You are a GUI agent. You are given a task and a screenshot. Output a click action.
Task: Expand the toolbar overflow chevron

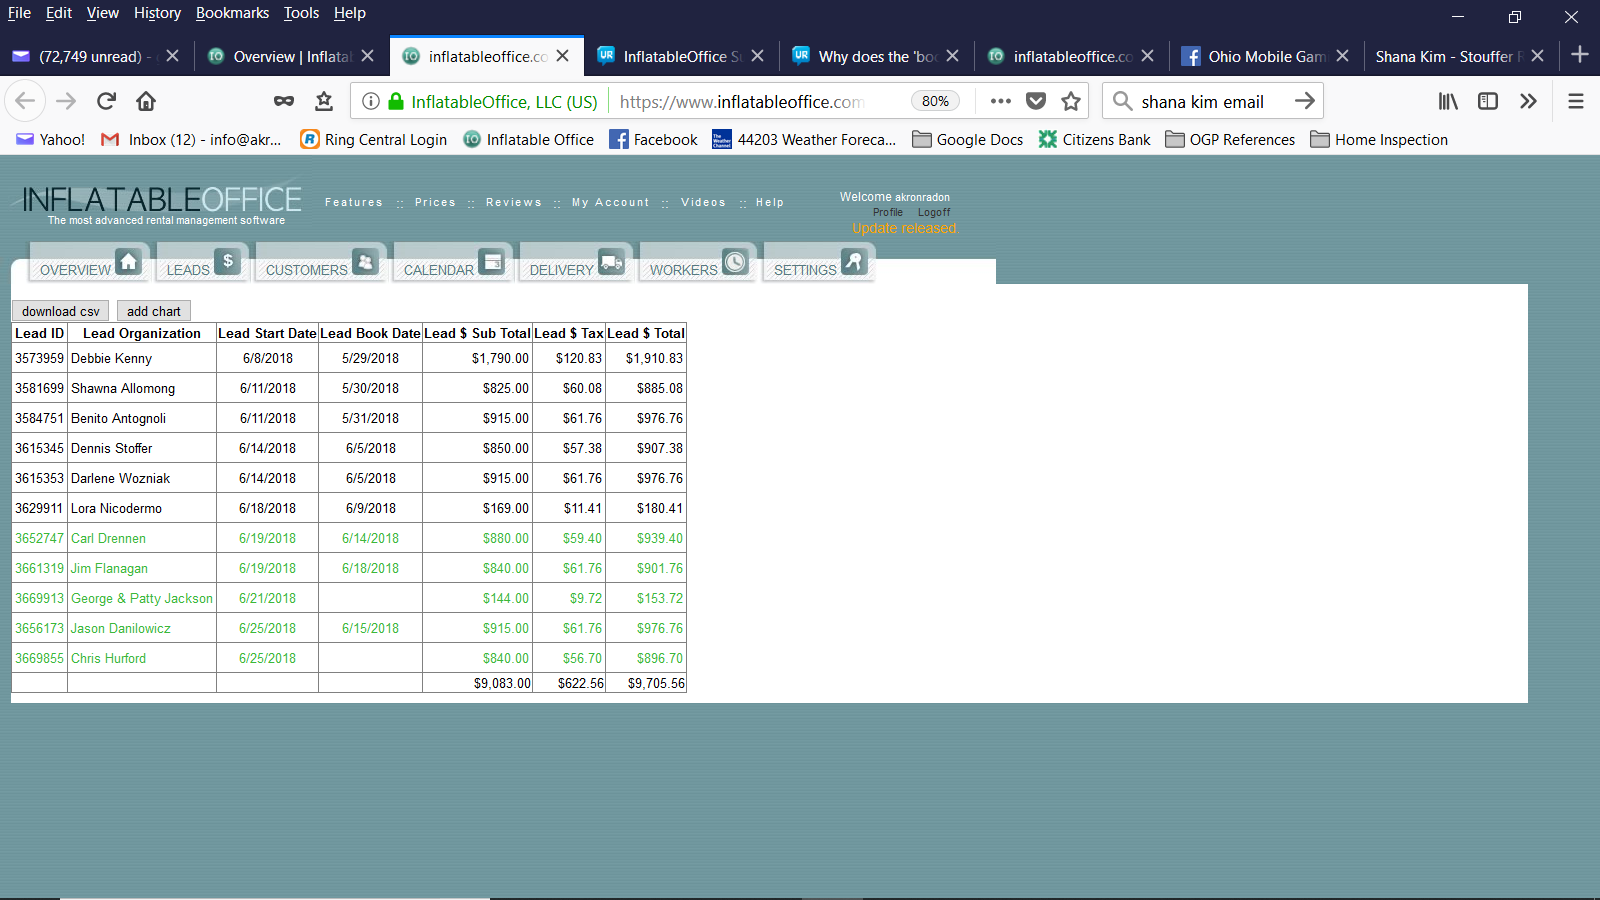pos(1528,101)
